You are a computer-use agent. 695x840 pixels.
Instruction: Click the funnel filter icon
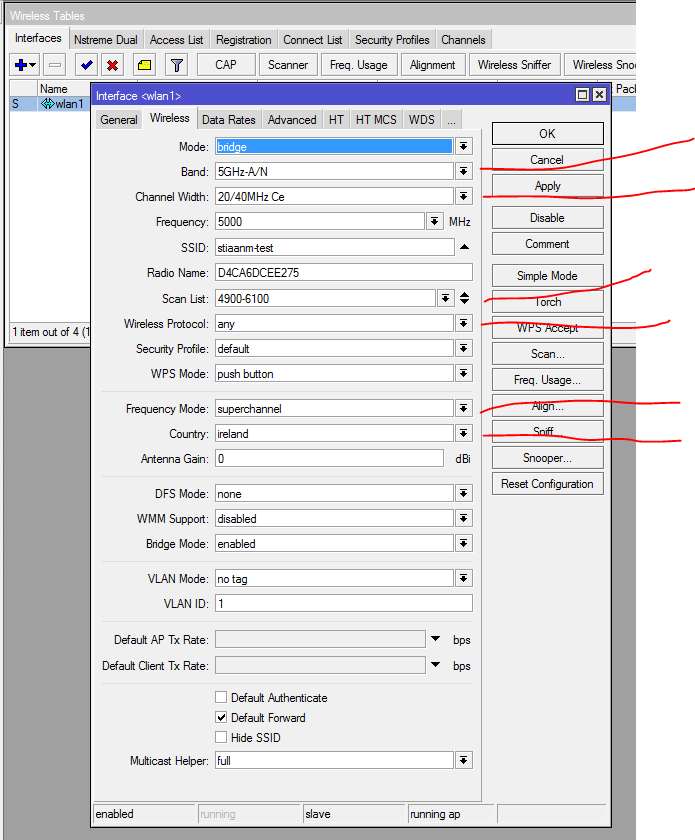(176, 65)
